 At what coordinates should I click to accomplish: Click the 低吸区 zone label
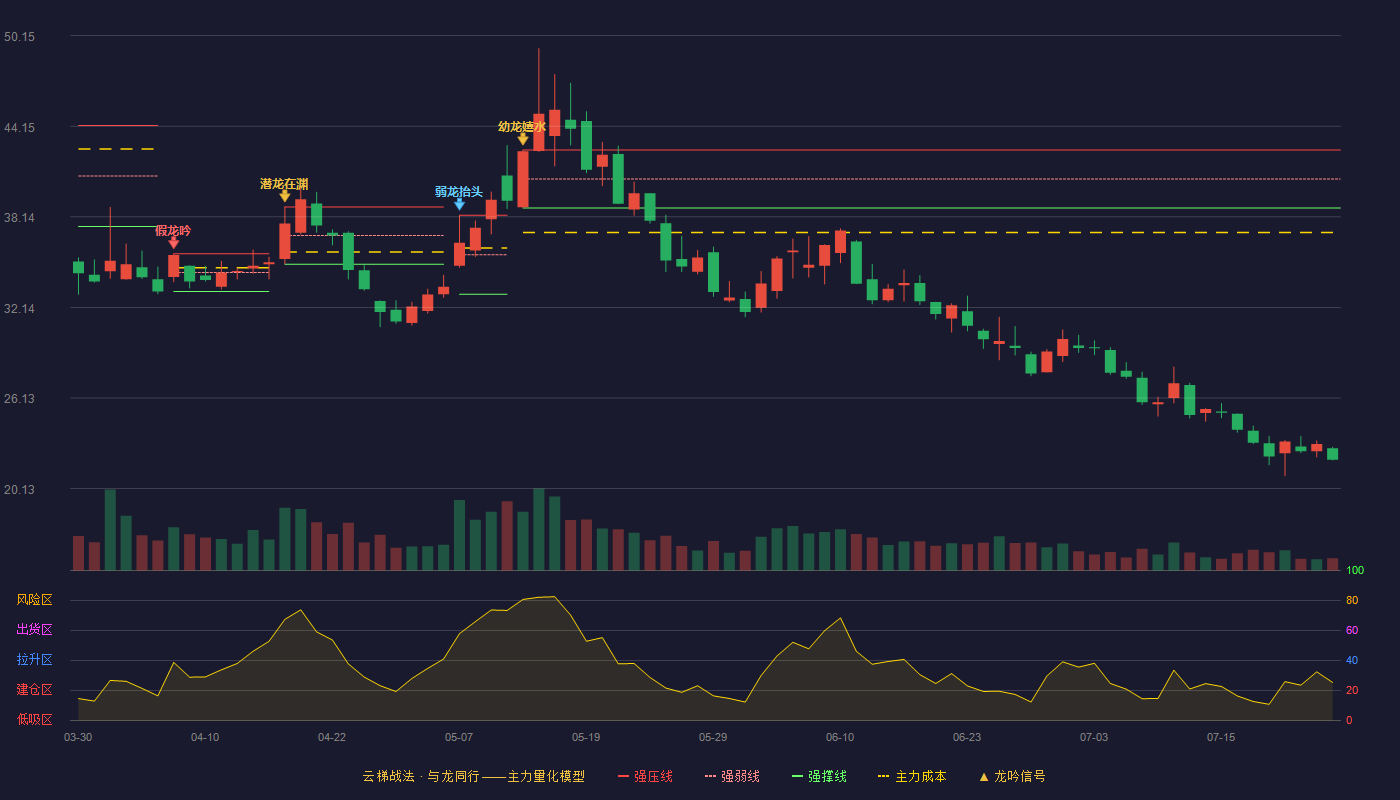pyautogui.click(x=34, y=719)
